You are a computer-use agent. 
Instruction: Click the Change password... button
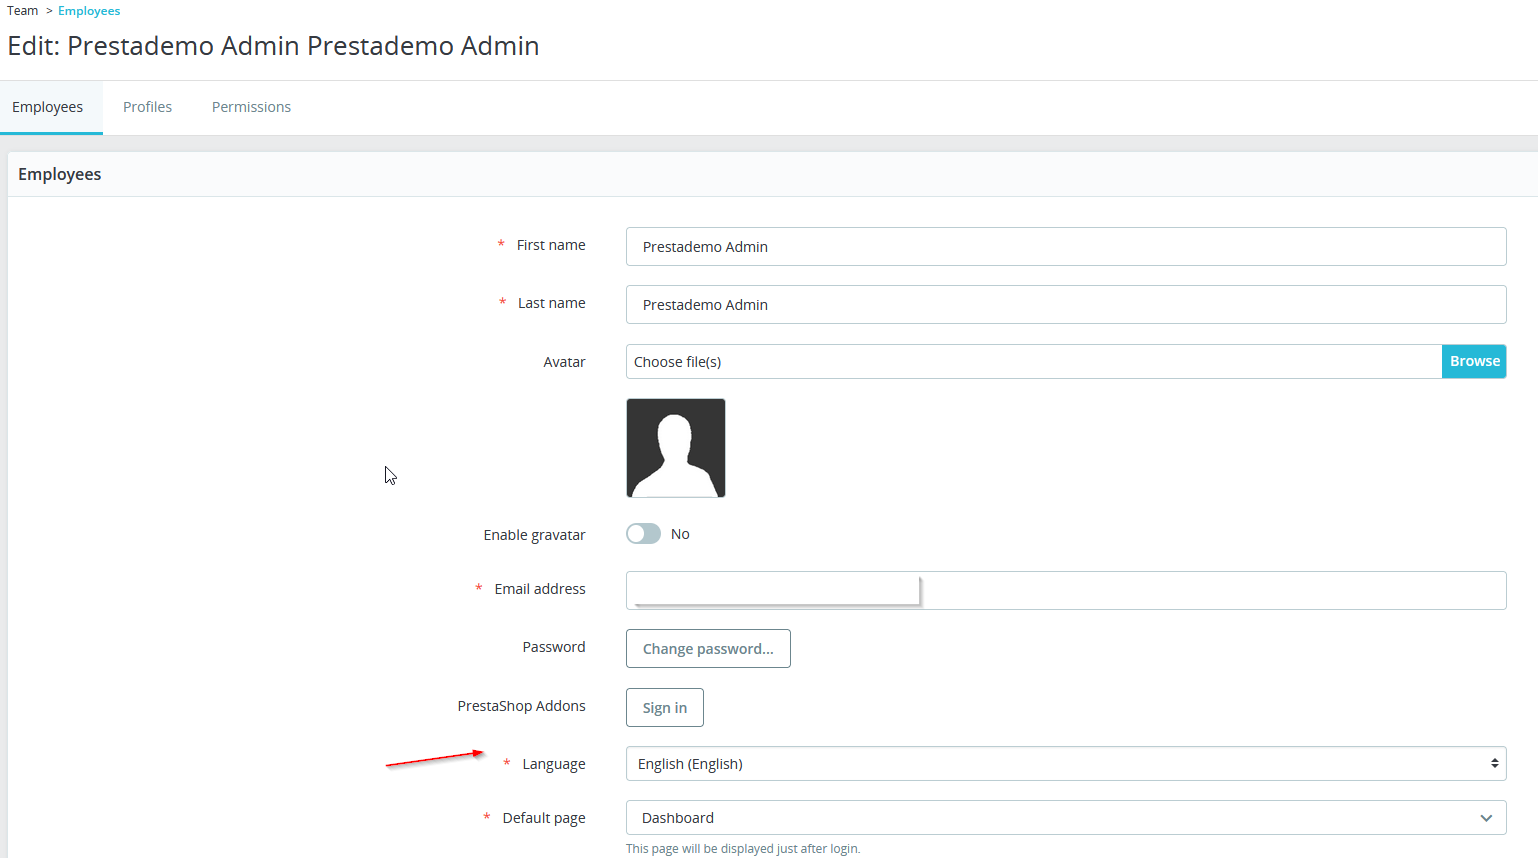click(708, 649)
